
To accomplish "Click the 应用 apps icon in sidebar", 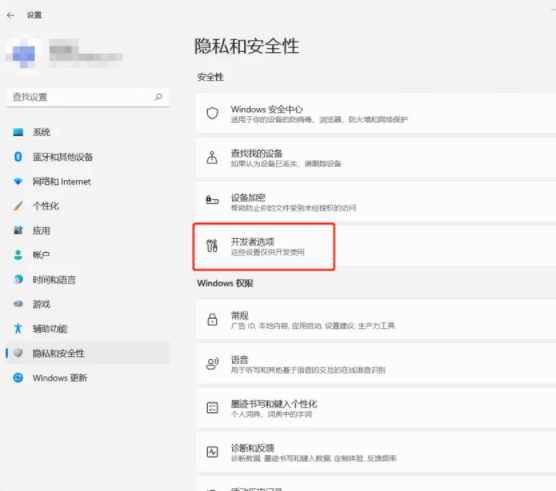I will point(18,230).
